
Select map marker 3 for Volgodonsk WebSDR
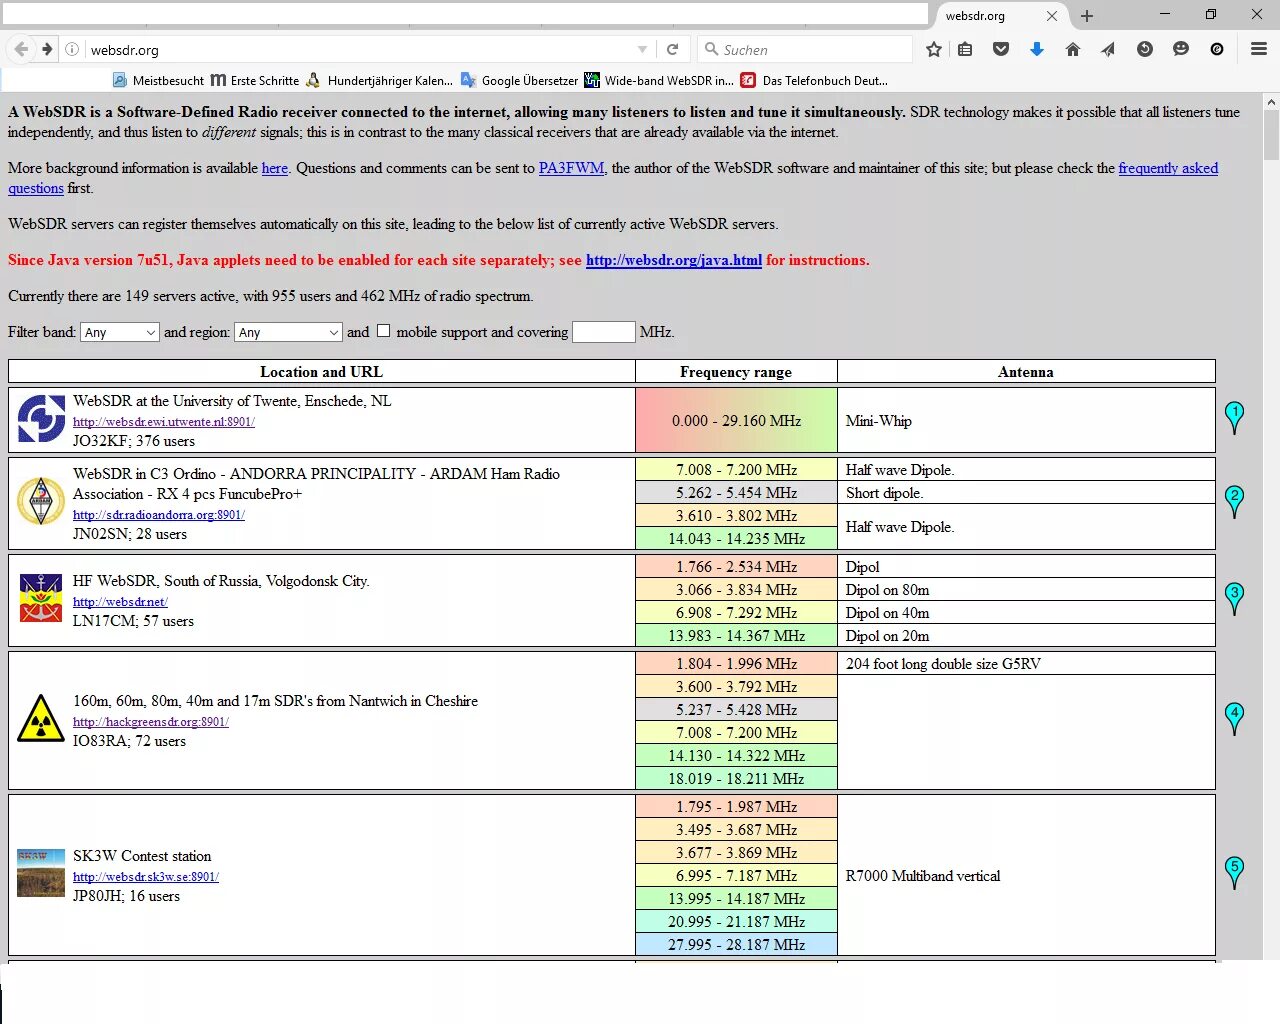click(1235, 599)
